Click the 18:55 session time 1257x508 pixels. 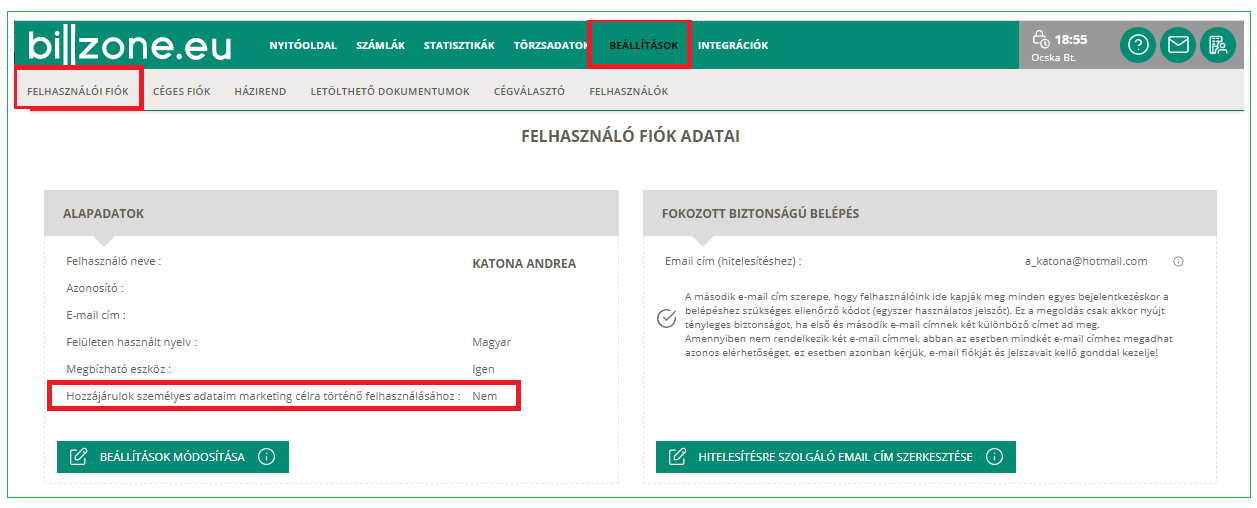point(1071,40)
